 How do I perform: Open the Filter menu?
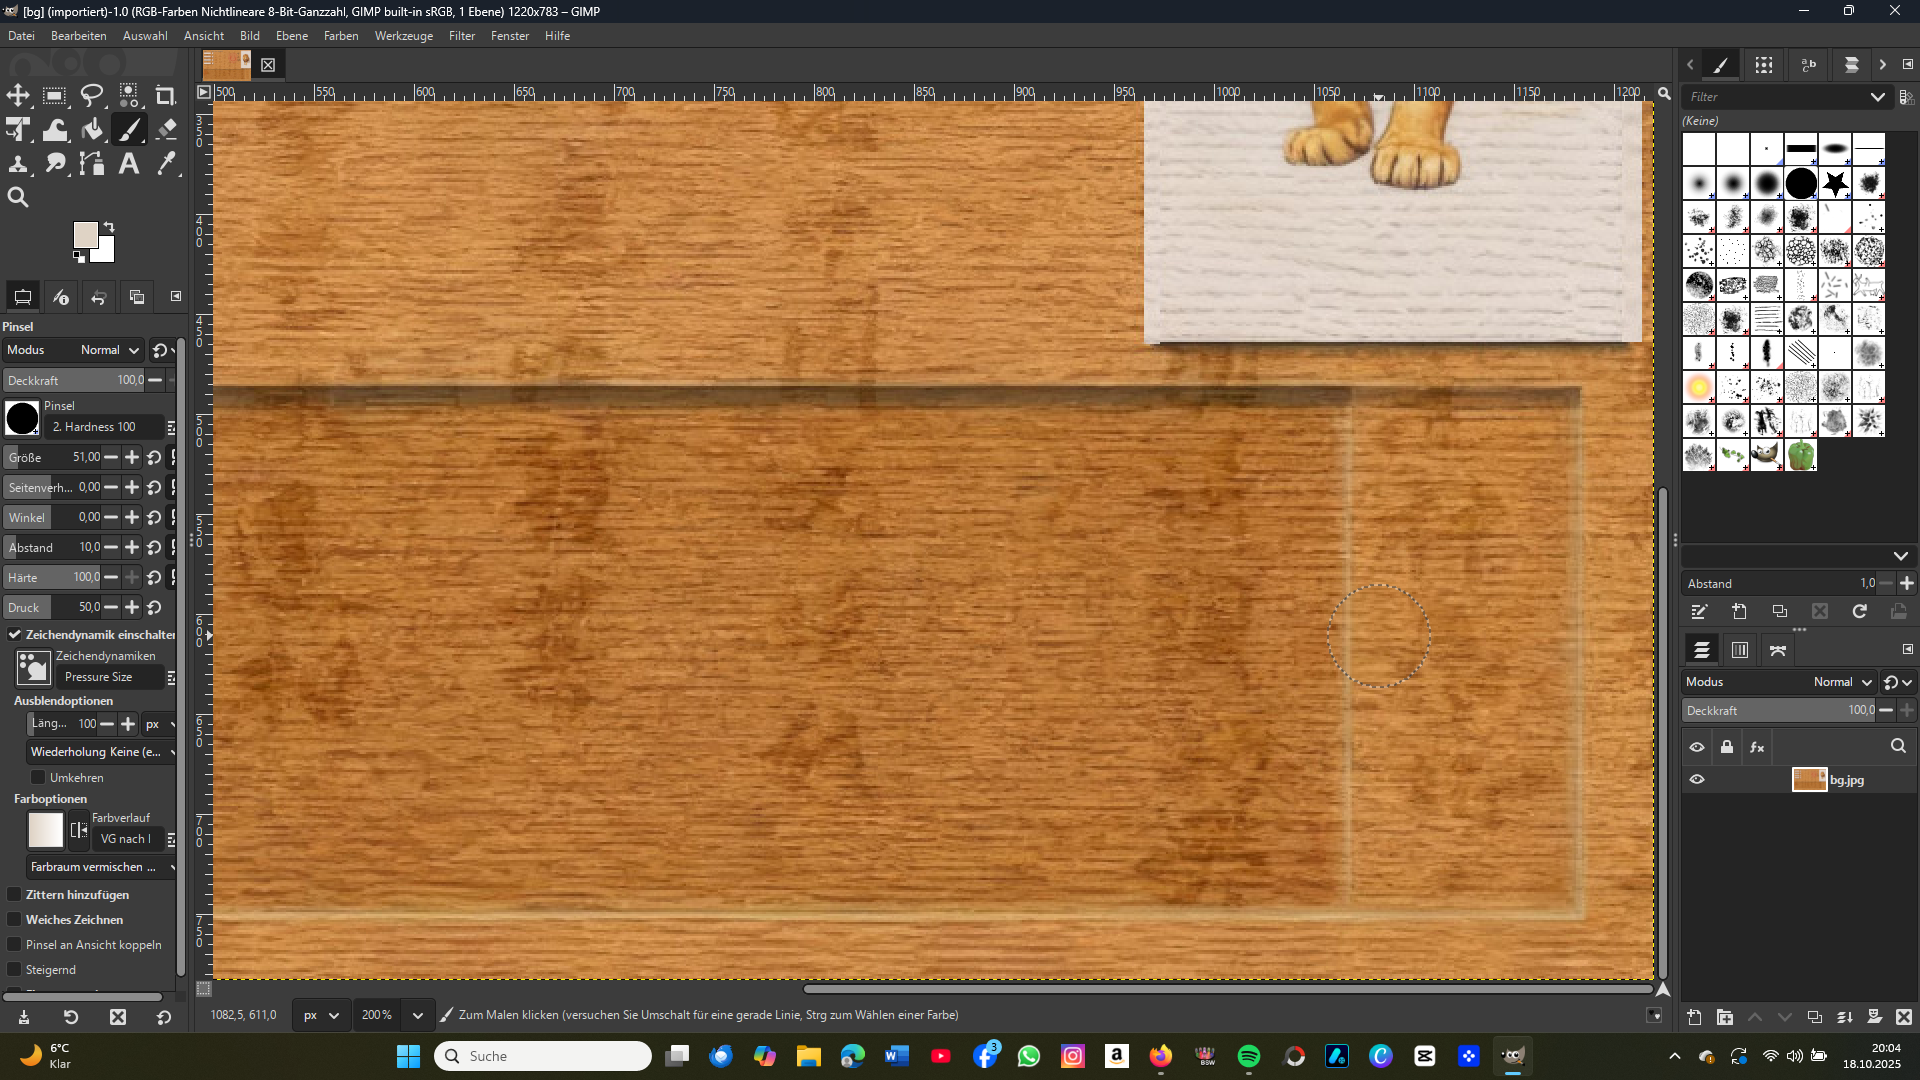click(461, 36)
